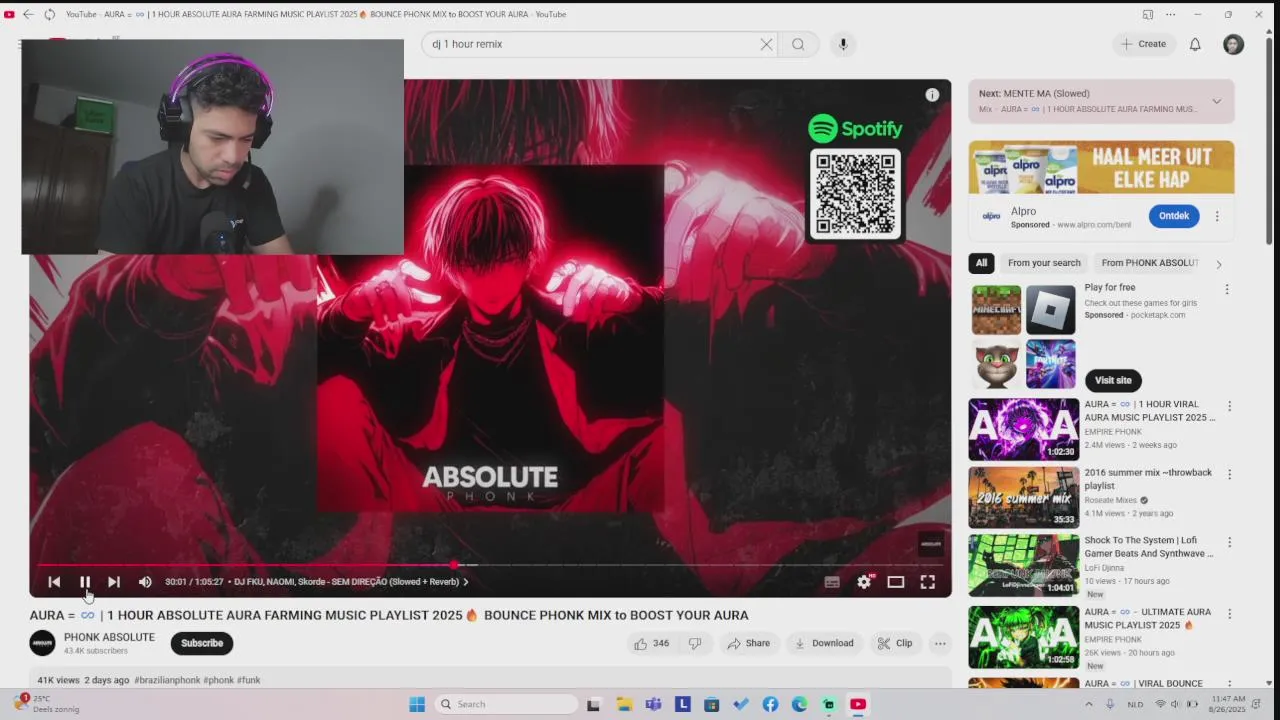Run search with magnifier button

coord(798,44)
